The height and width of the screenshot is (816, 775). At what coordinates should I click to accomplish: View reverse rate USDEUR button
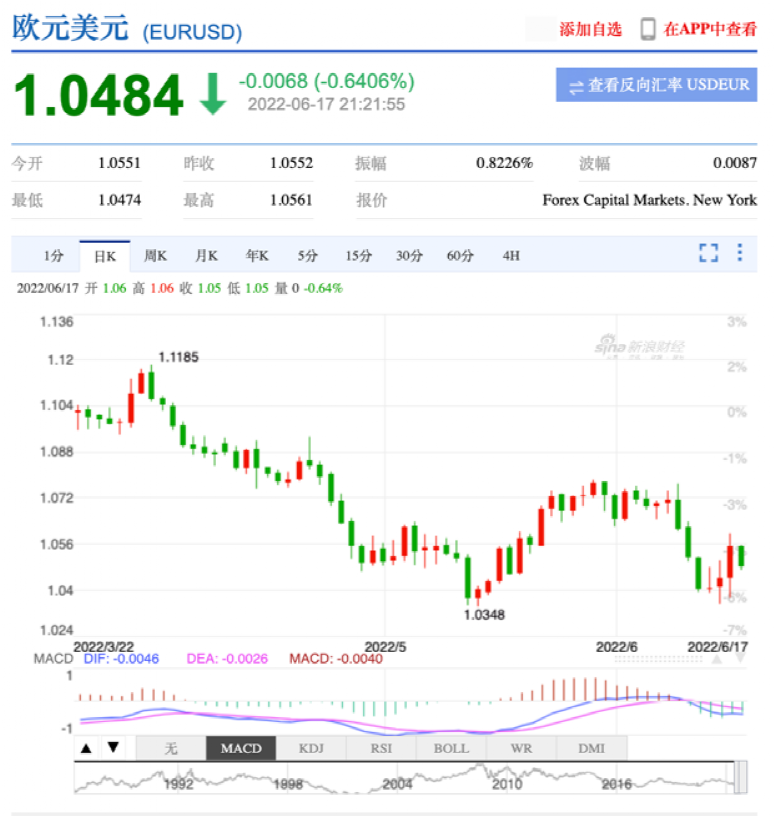coord(657,86)
